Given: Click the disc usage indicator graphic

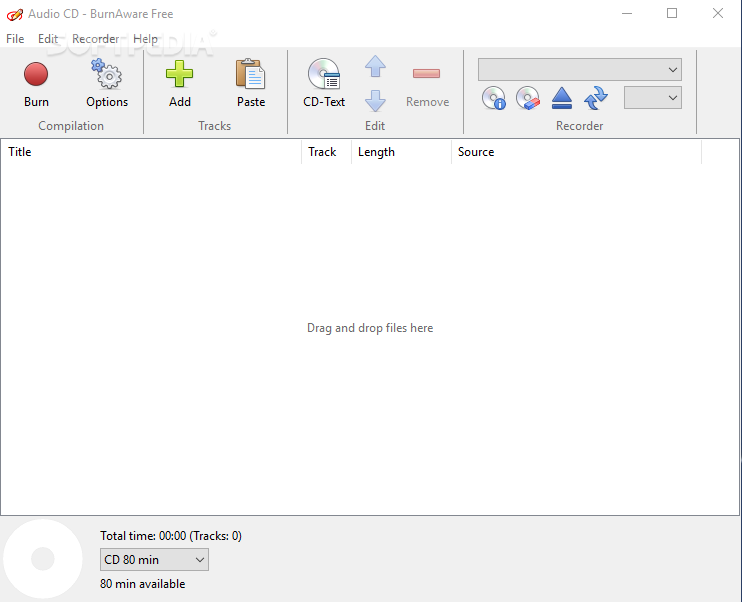Looking at the screenshot, I should coord(43,559).
